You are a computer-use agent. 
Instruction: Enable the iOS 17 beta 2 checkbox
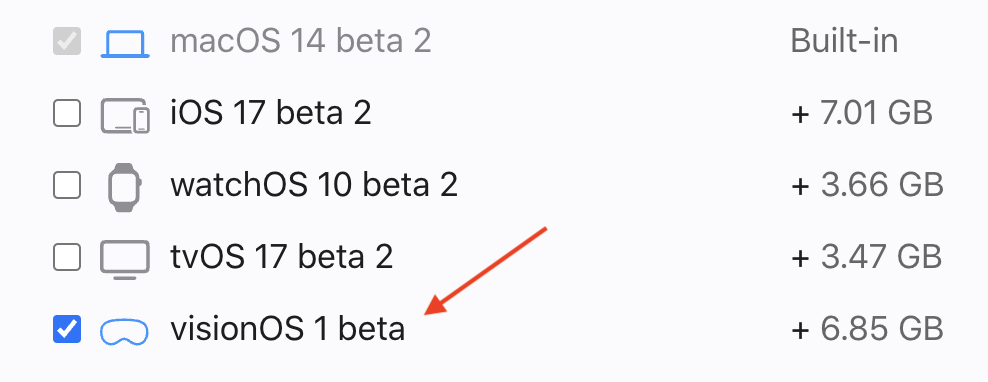point(67,113)
